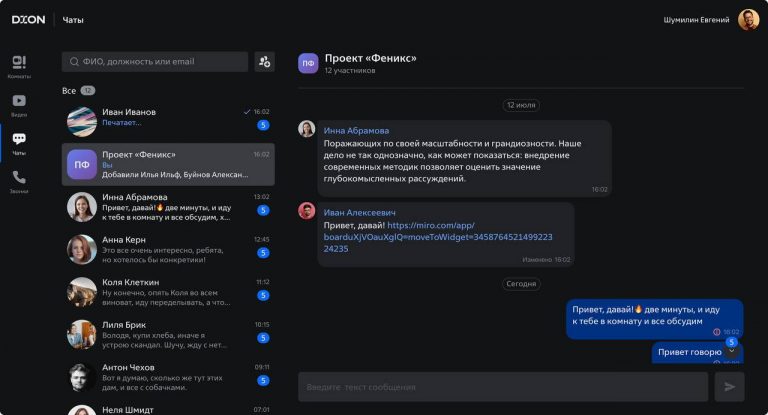Click the Привет говорю outgoing message
This screenshot has width=768, height=415.
[x=697, y=353]
